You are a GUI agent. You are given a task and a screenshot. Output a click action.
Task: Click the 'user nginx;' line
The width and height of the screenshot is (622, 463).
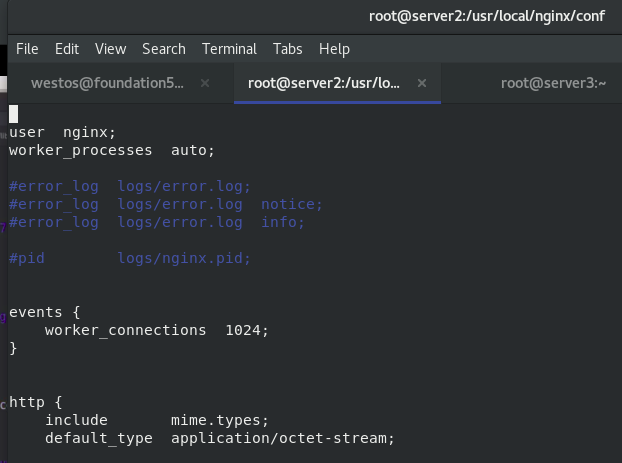click(x=62, y=132)
